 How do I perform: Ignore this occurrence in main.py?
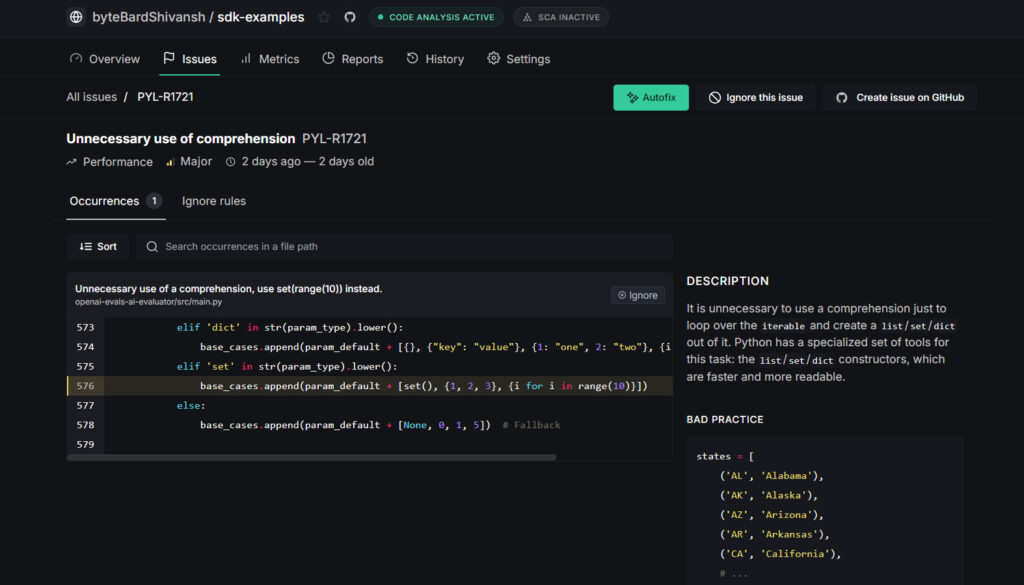(638, 295)
